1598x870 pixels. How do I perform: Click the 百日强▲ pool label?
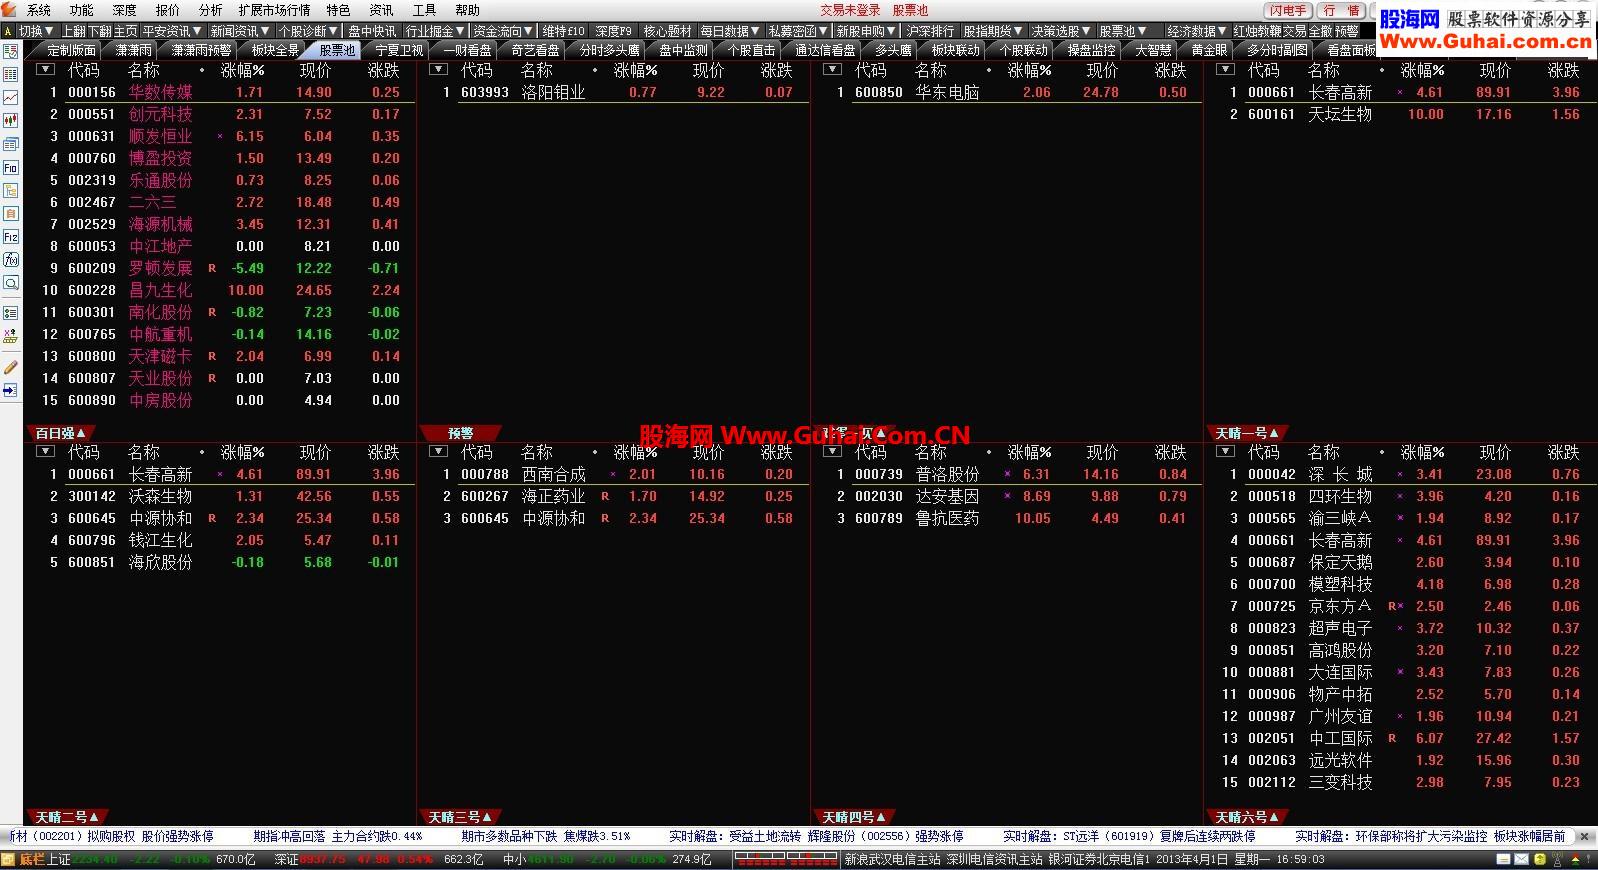(60, 433)
